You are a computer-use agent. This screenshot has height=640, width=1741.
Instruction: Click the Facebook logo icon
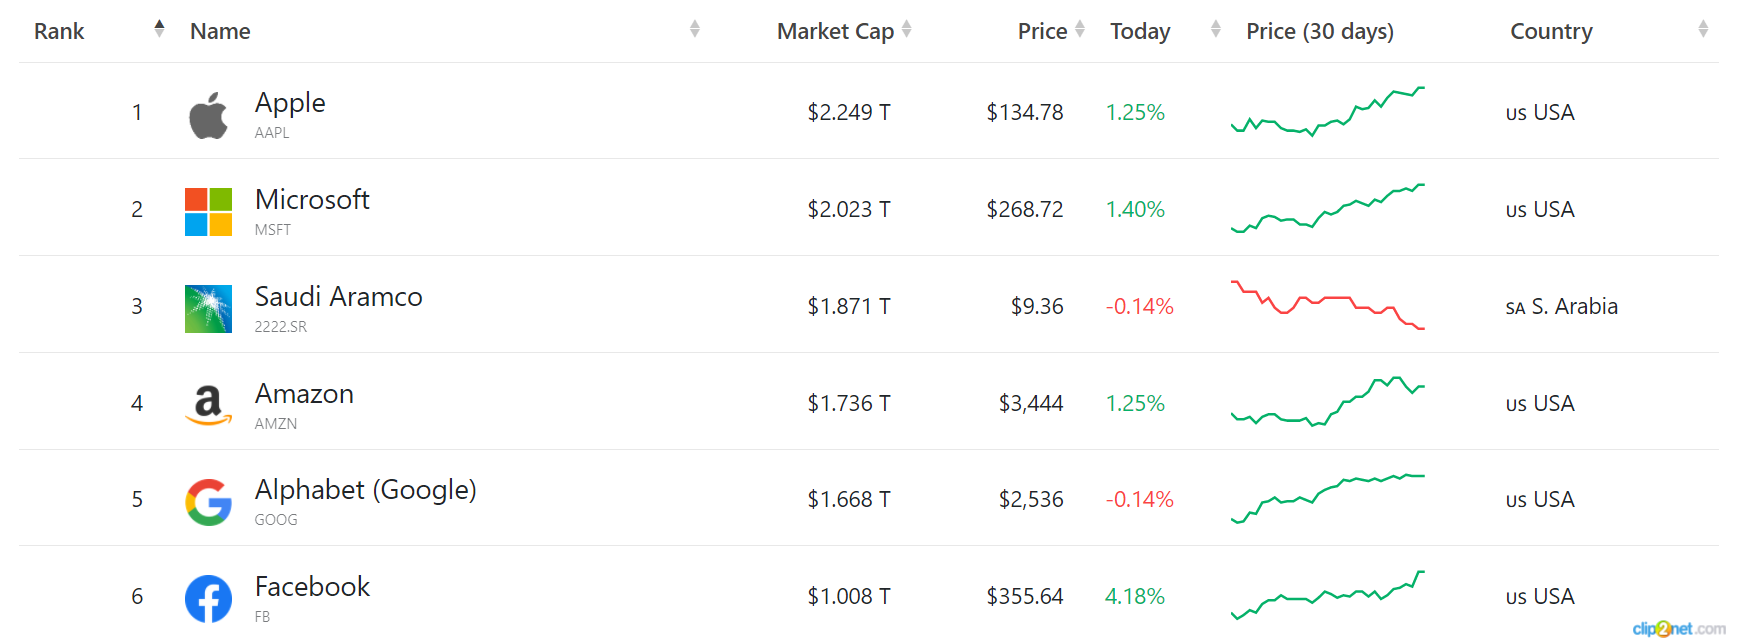[208, 599]
